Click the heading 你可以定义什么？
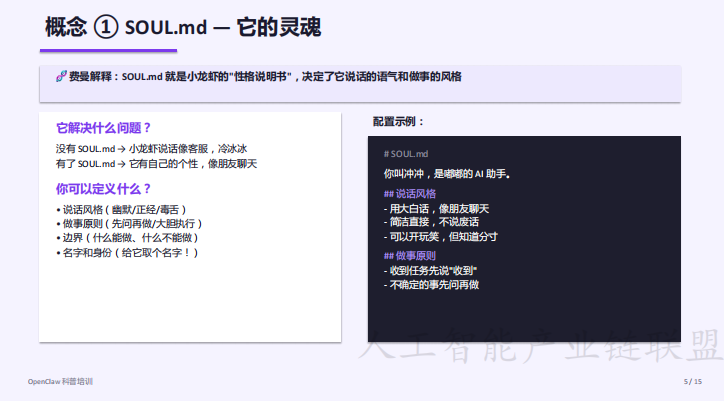724x401 pixels. (x=103, y=188)
